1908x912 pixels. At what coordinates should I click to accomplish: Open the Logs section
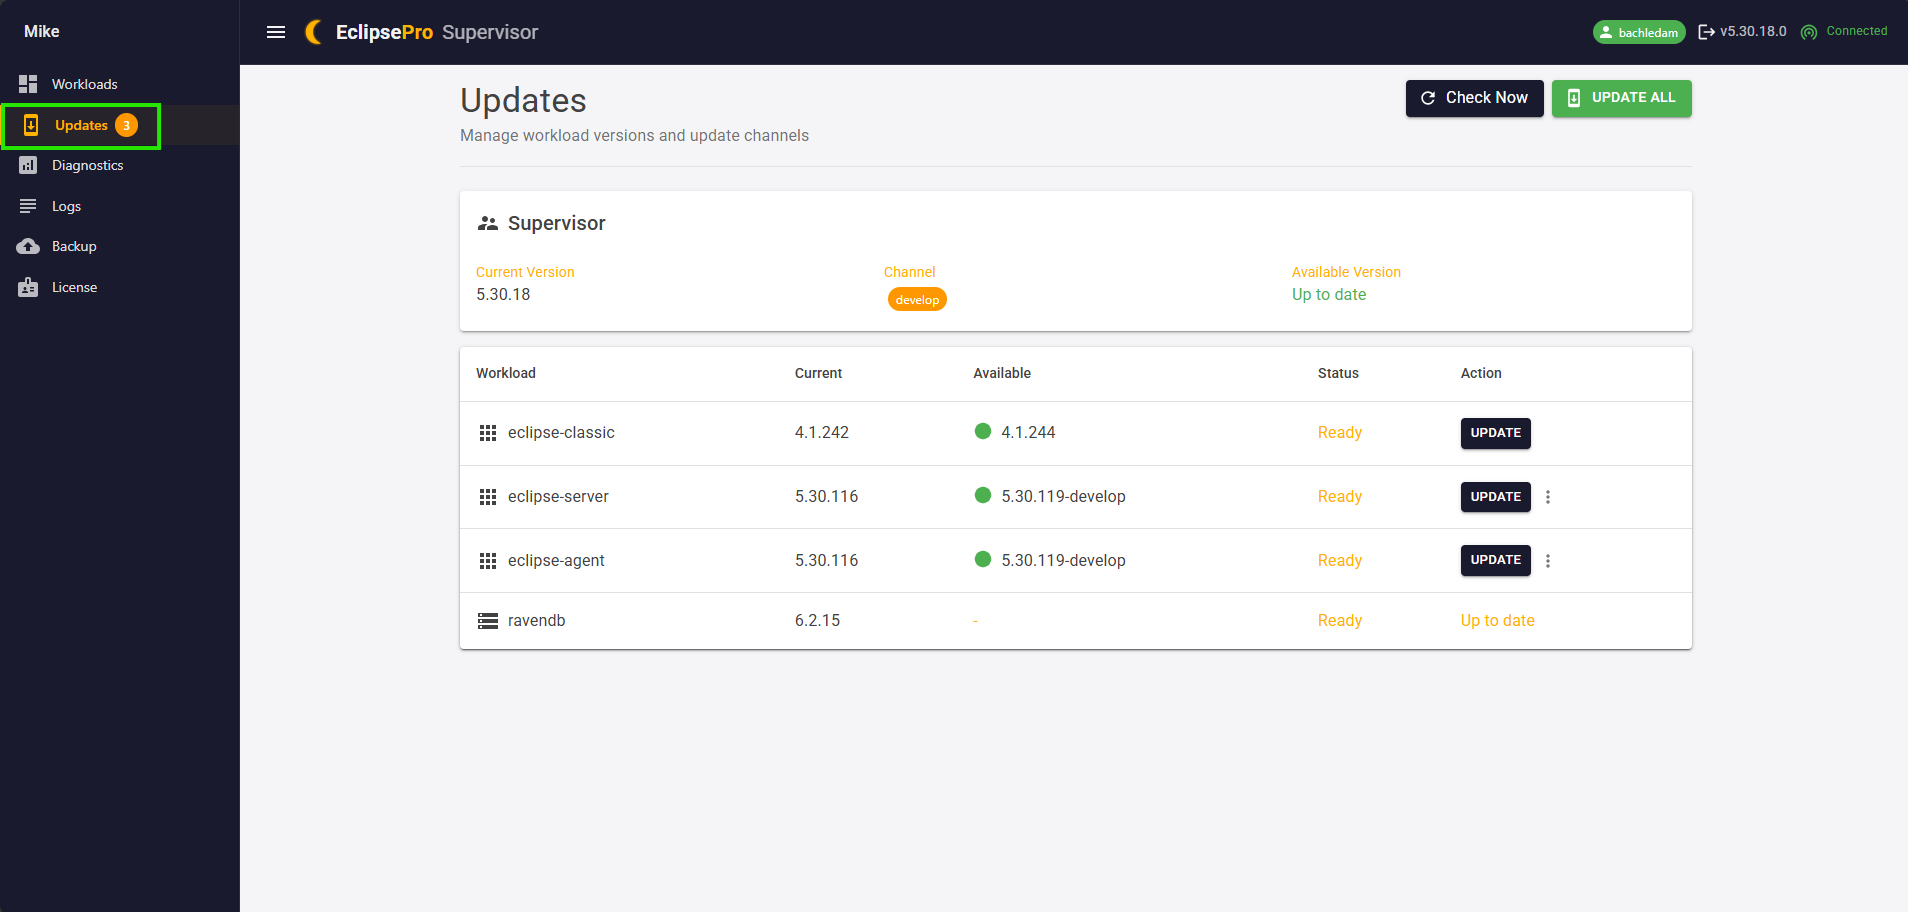pyautogui.click(x=120, y=206)
